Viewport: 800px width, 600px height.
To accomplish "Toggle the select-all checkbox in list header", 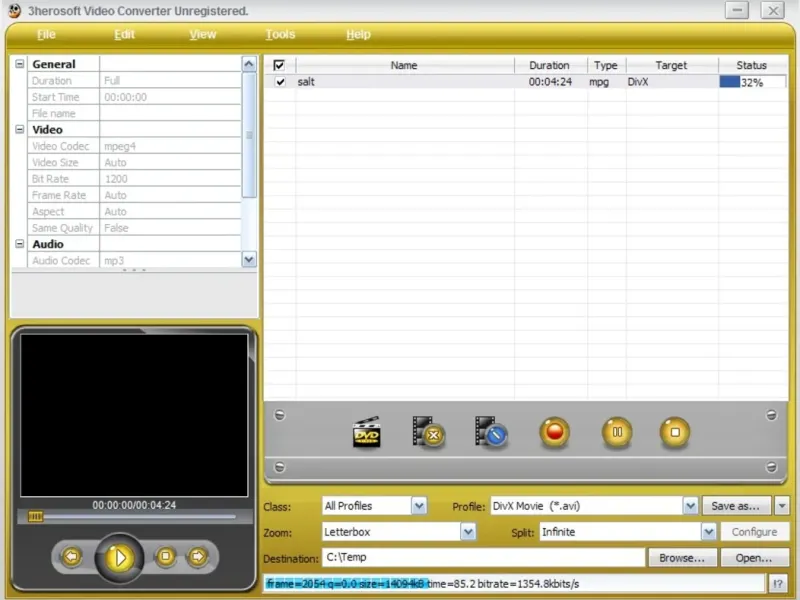I will pyautogui.click(x=279, y=65).
